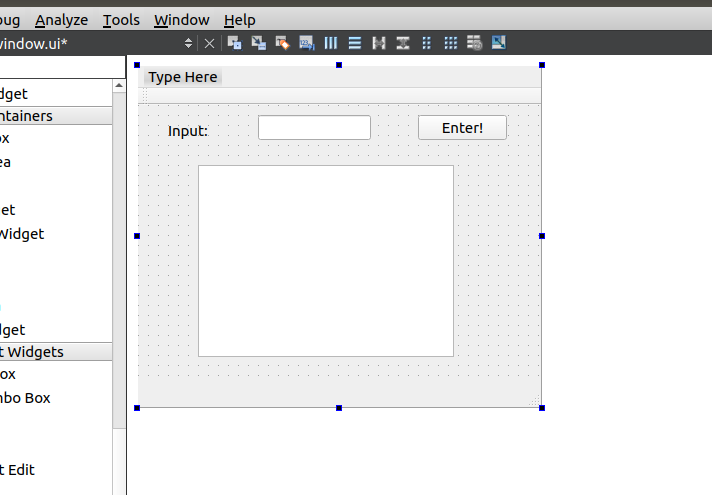The height and width of the screenshot is (495, 712).
Task: Select the Edit Widgets mode icon
Action: click(x=235, y=43)
